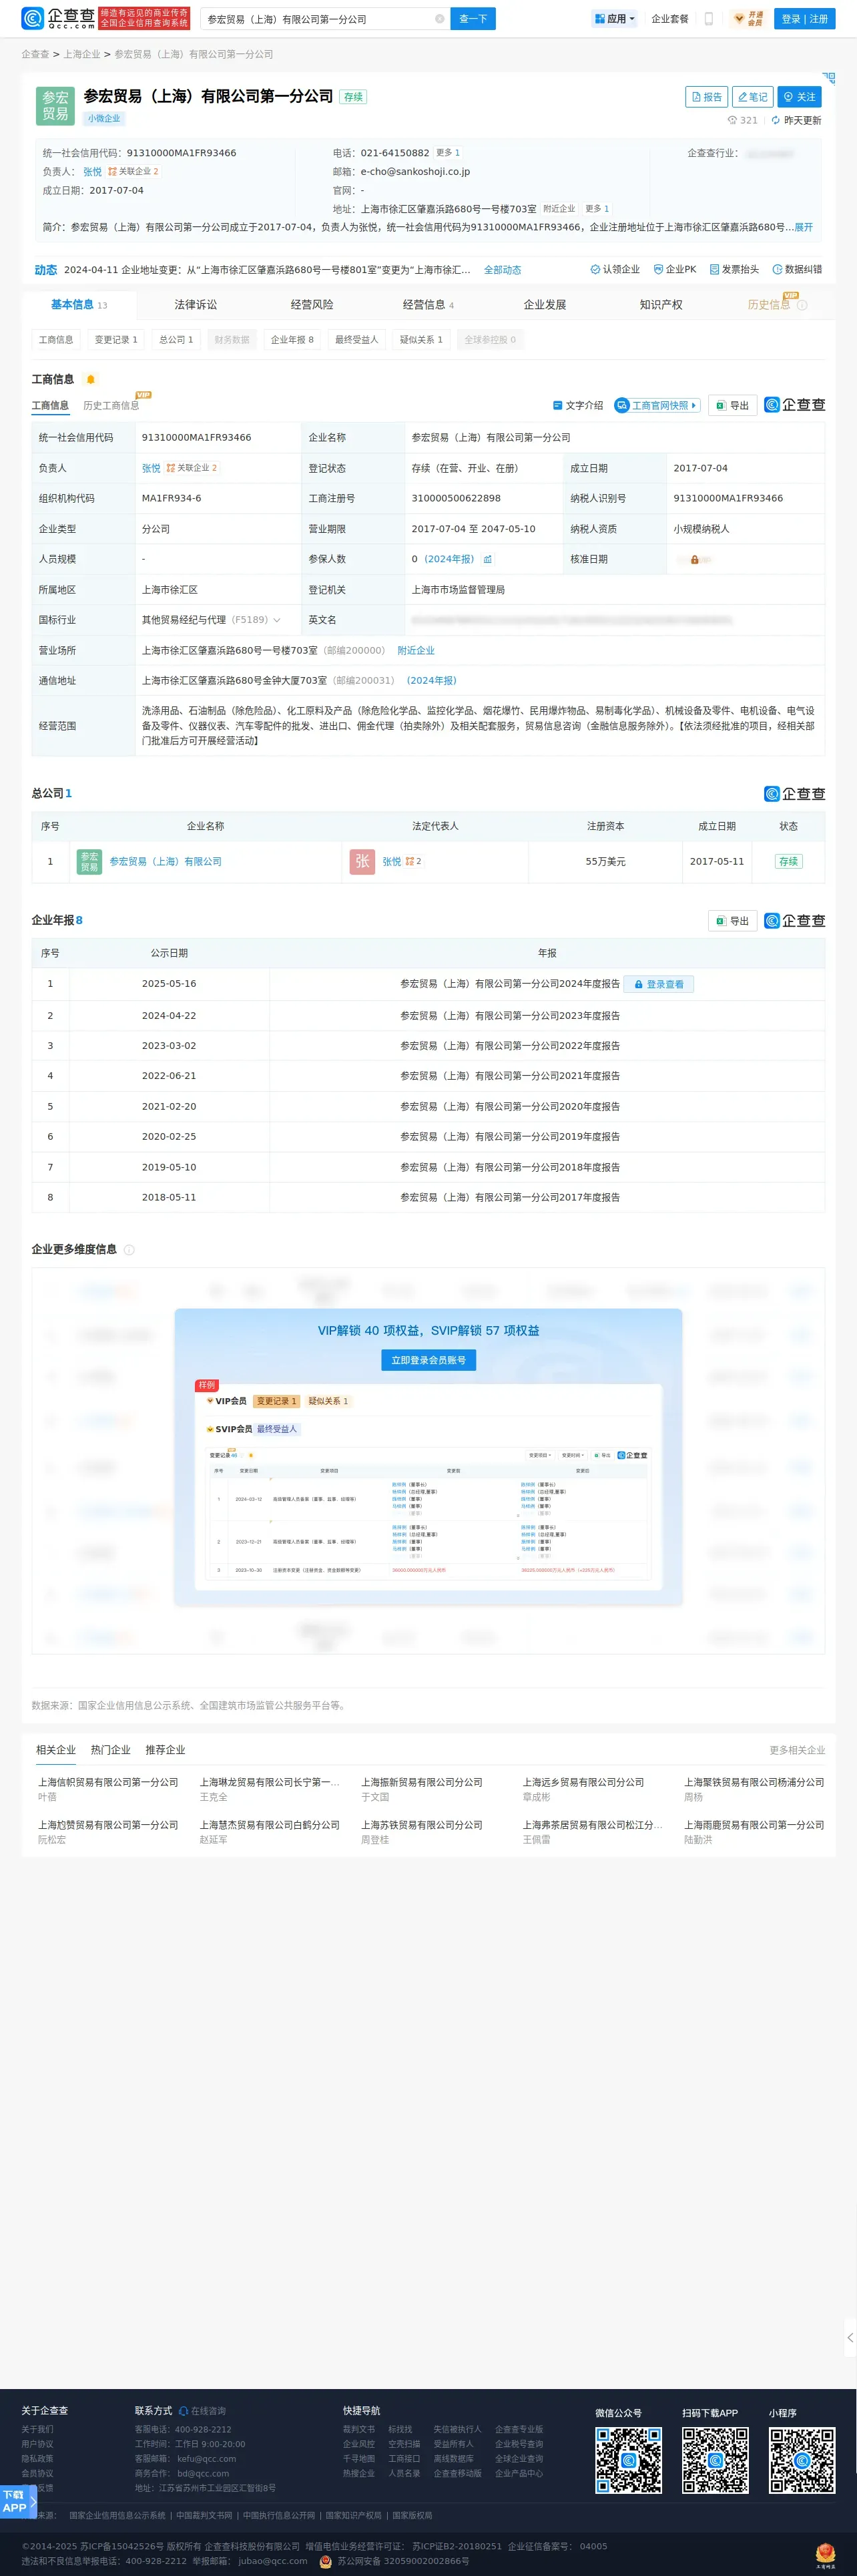
Task: Switch to 历史工商信息 VIP tab
Action: coord(112,404)
